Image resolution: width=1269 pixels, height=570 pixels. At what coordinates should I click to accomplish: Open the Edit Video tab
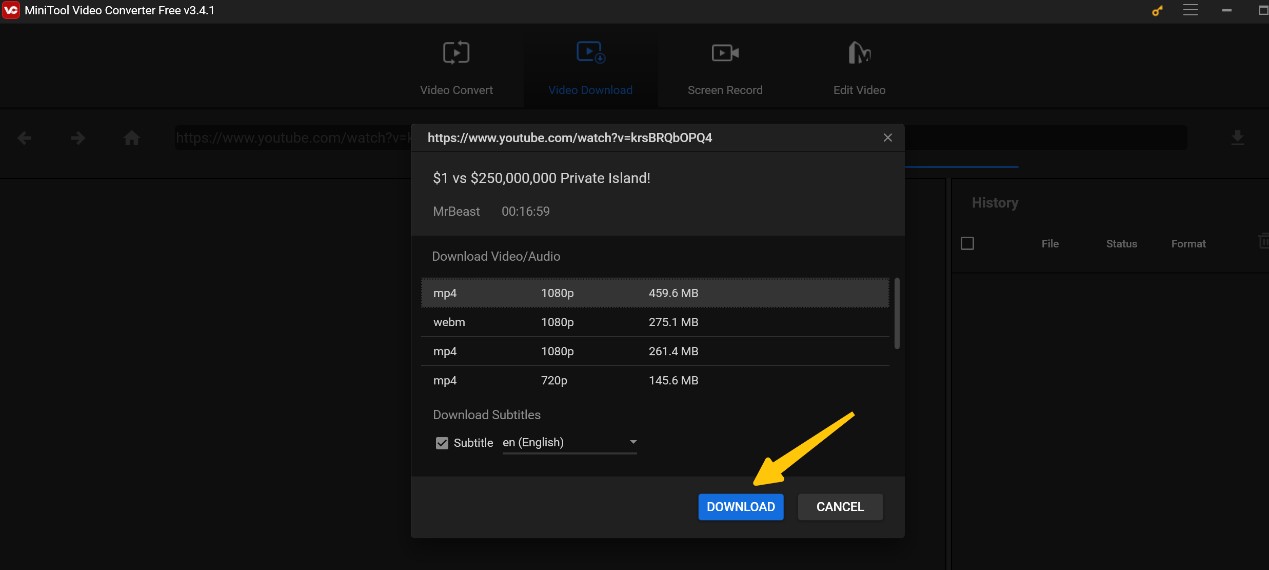[x=859, y=68]
